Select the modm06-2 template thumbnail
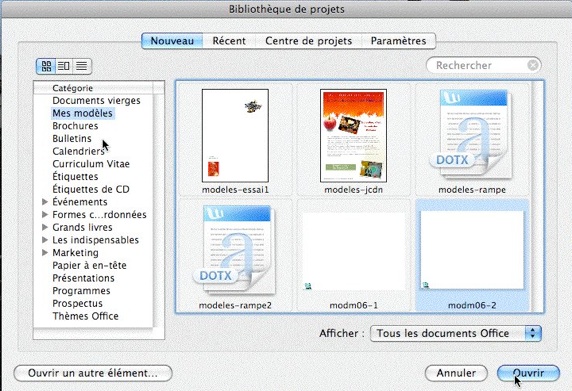 [x=472, y=250]
